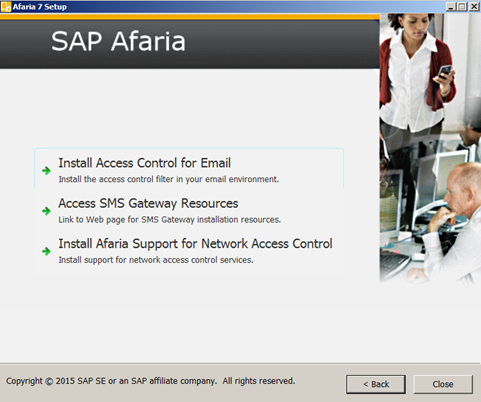Maximize the Afaria 7 Setup window
The image size is (481, 402).
462,6
